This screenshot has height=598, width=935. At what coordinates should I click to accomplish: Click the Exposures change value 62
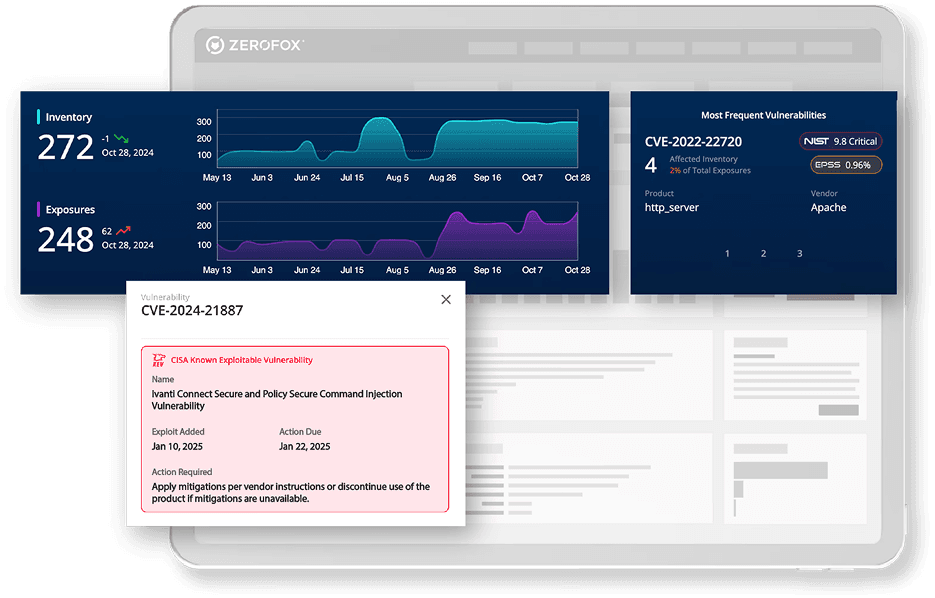107,231
